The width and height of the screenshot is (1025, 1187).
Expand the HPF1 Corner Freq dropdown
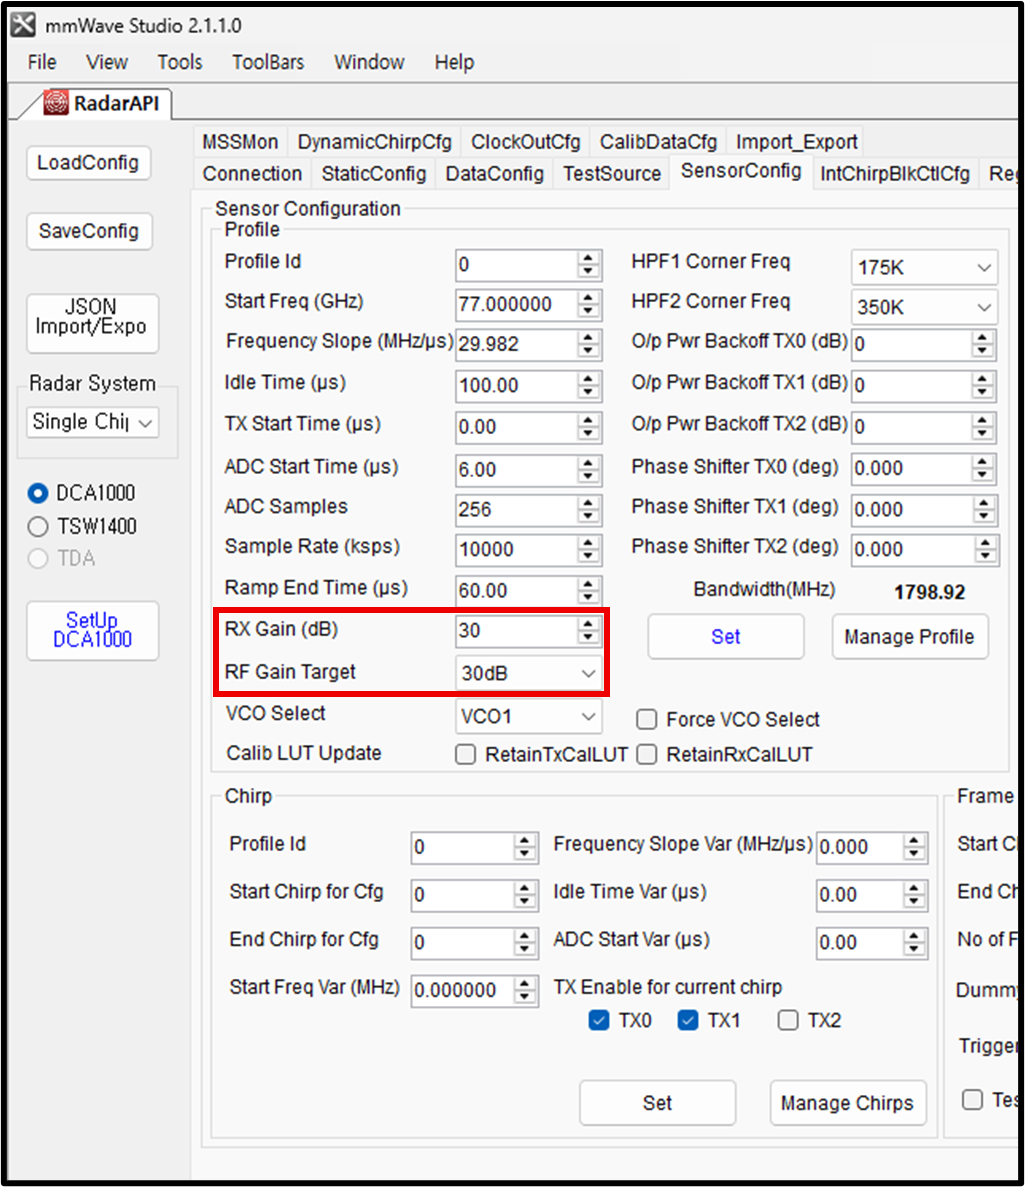pyautogui.click(x=924, y=267)
